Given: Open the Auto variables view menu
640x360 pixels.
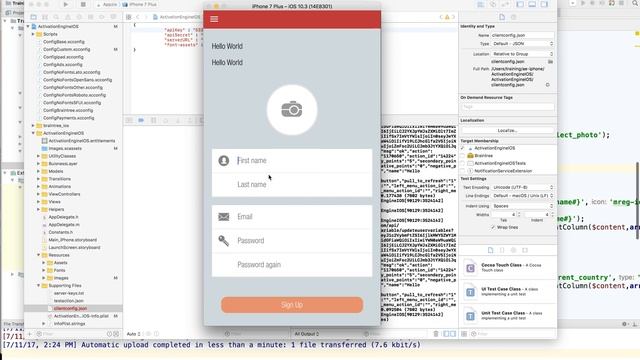Looking at the screenshot, I should coord(133,334).
